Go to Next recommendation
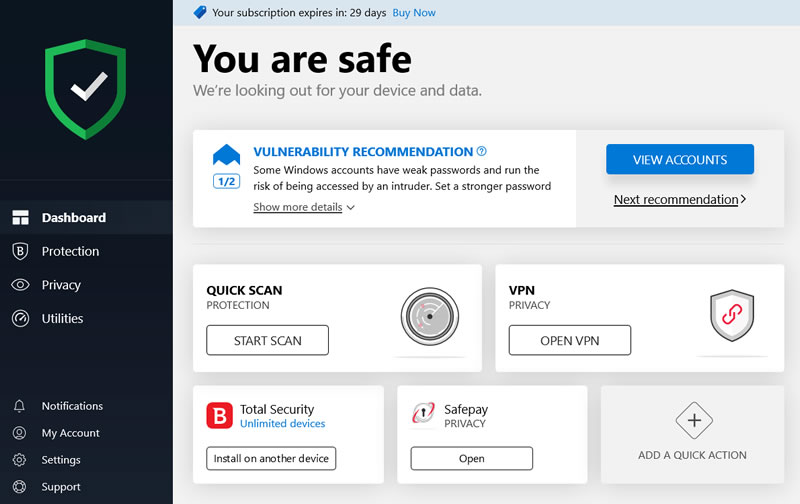The image size is (800, 504). pos(676,199)
